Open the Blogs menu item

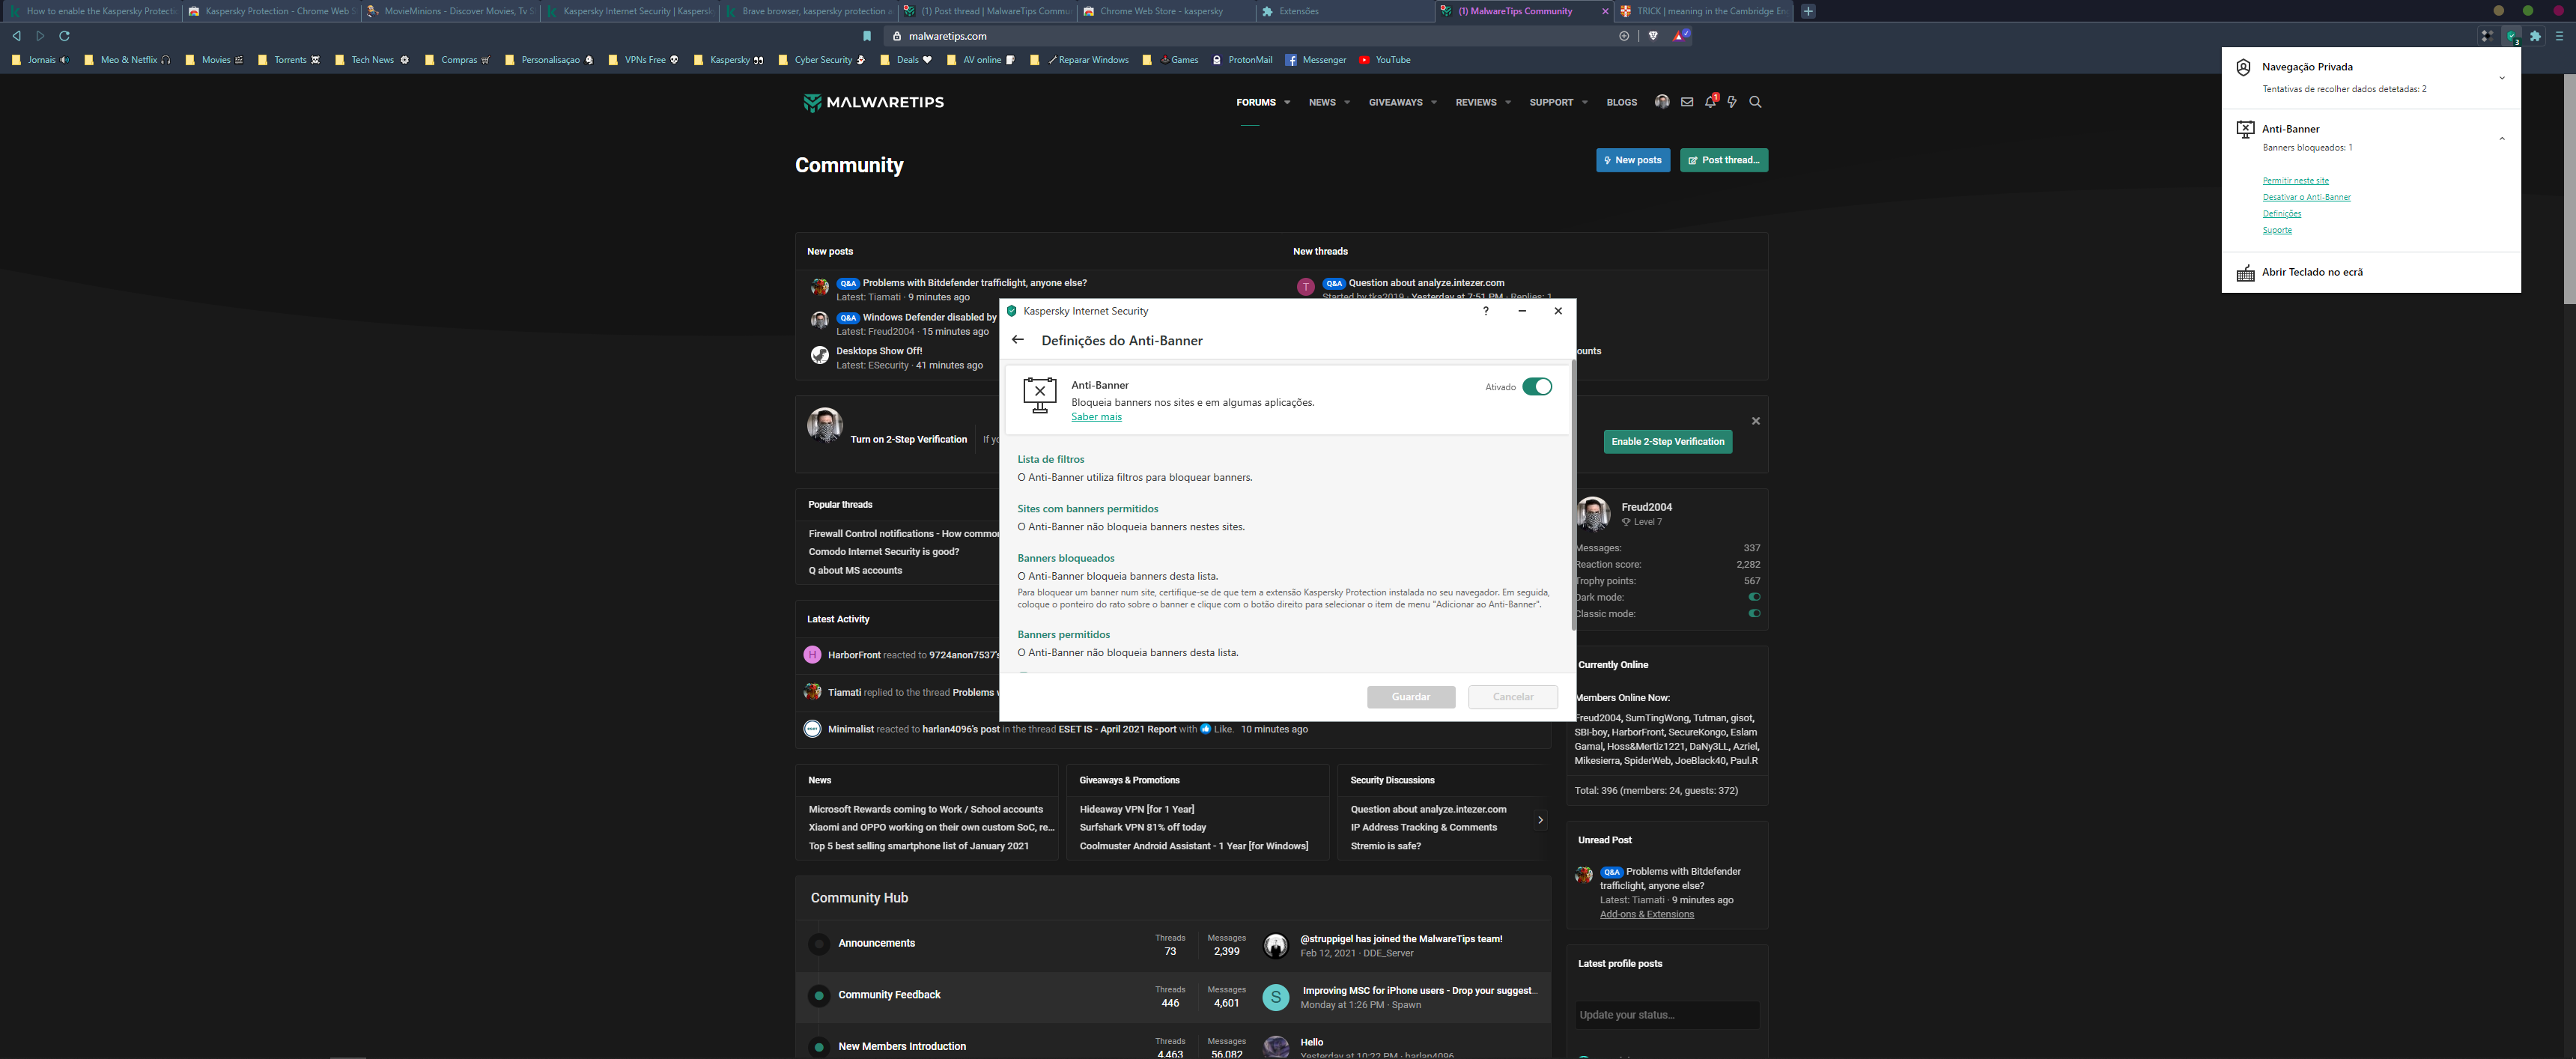point(1621,102)
